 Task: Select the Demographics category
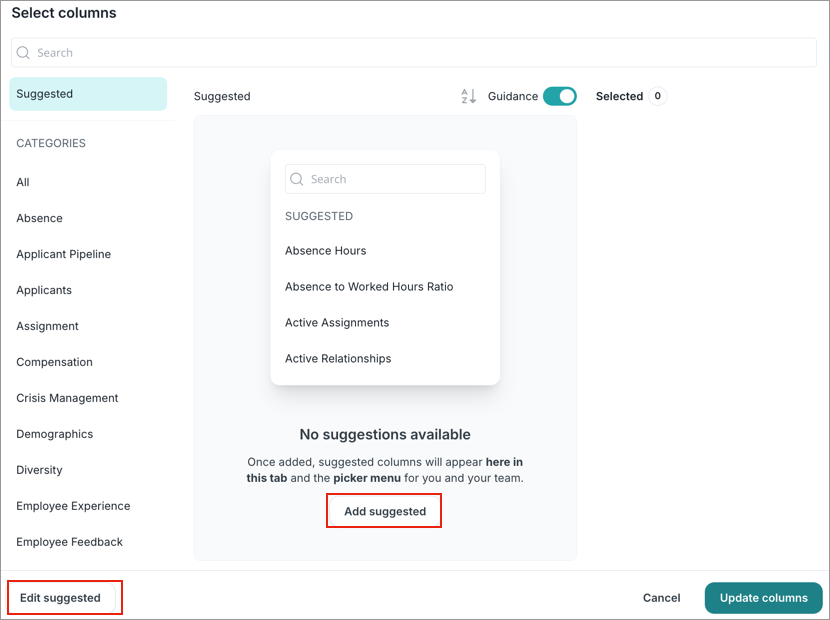pos(55,434)
